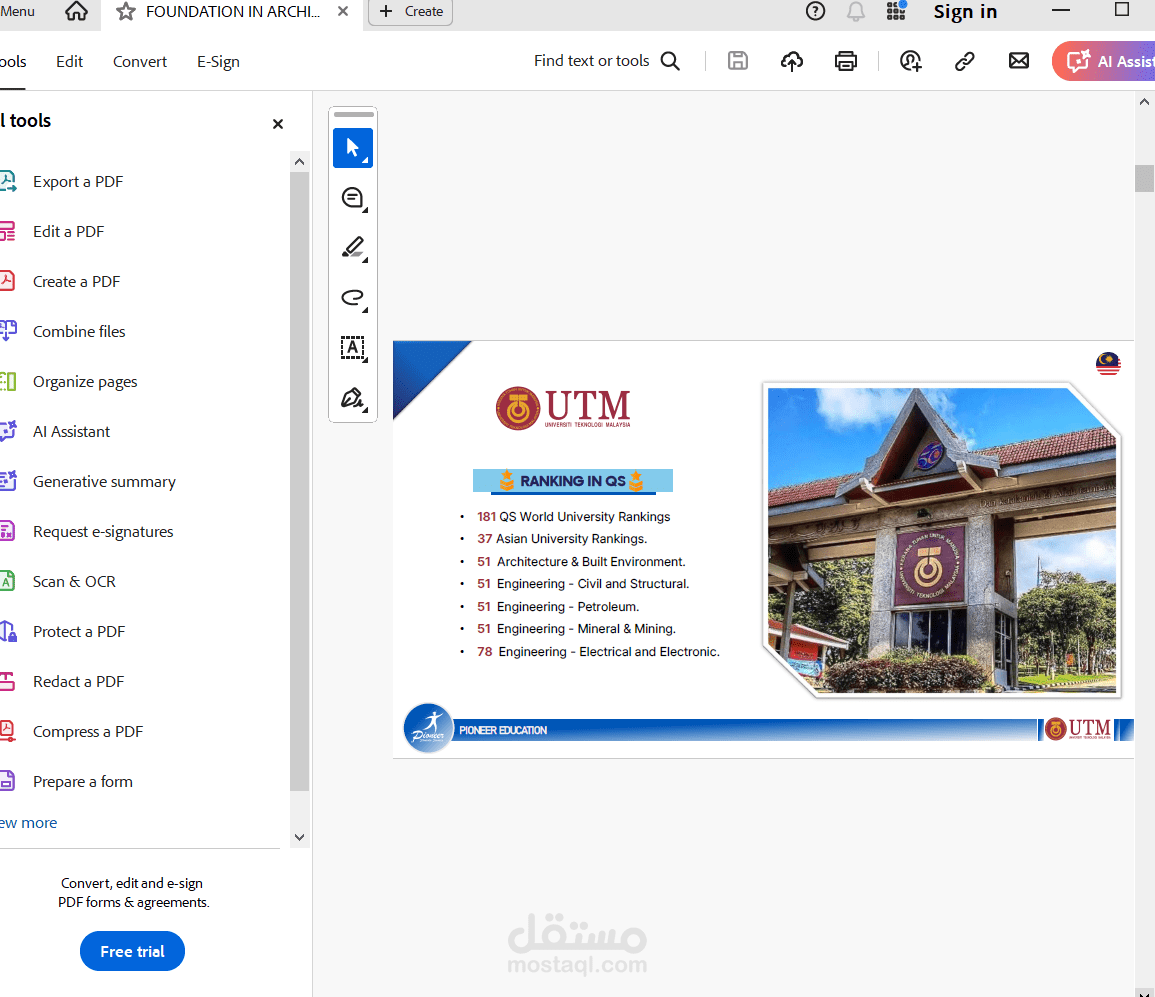Screen dimensions: 1155x997
Task: Share with others icon
Action: [x=910, y=61]
